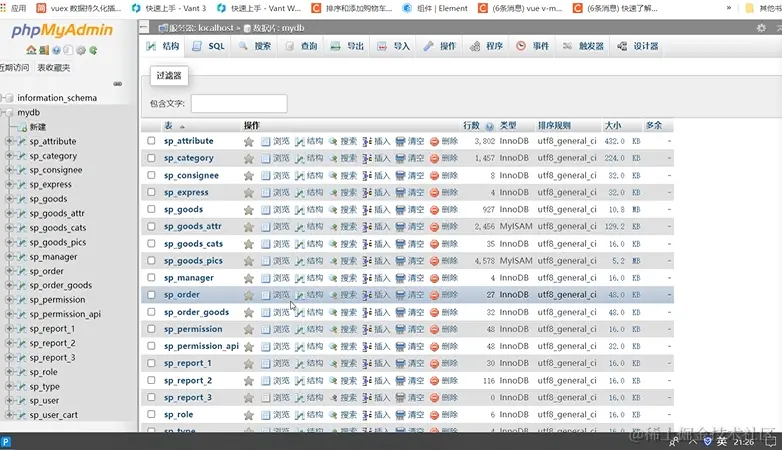Open the SQL tab
This screenshot has width=782, height=450.
click(209, 46)
